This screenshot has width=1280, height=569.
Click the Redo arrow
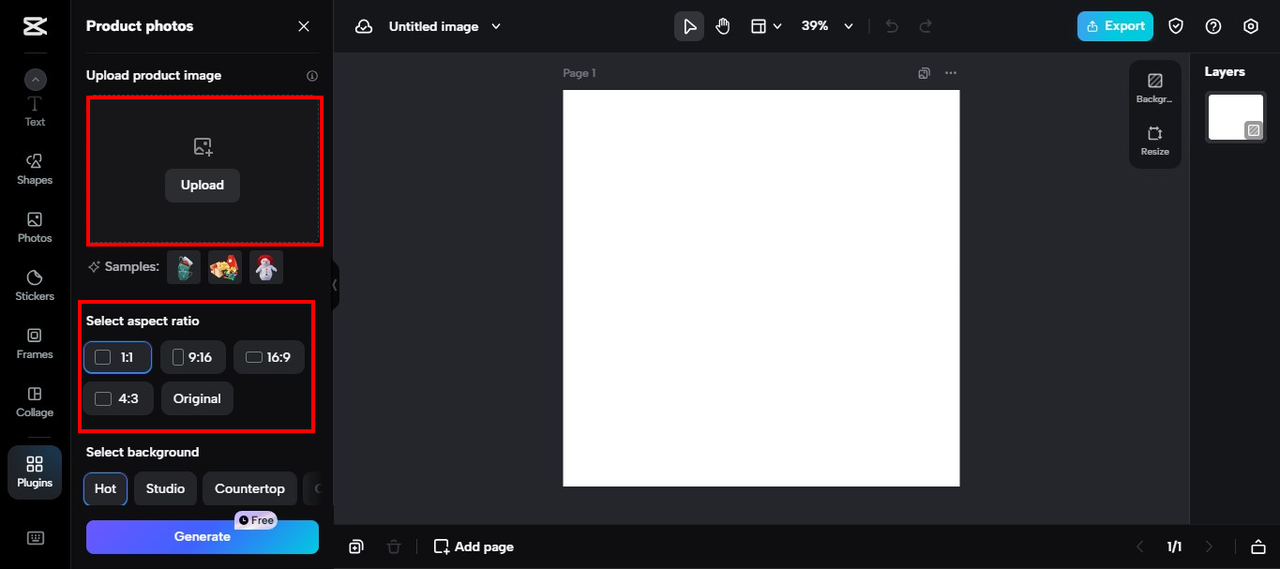926,27
